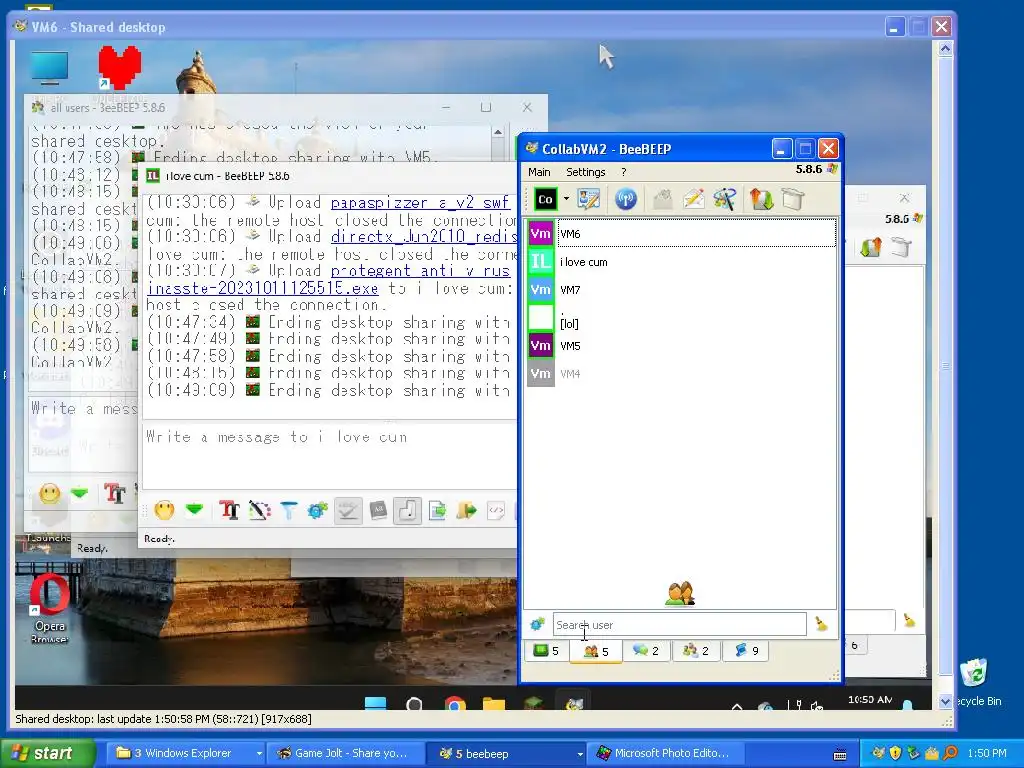Open the ? help menu in CollabVM2
This screenshot has width=1024, height=768.
(624, 172)
